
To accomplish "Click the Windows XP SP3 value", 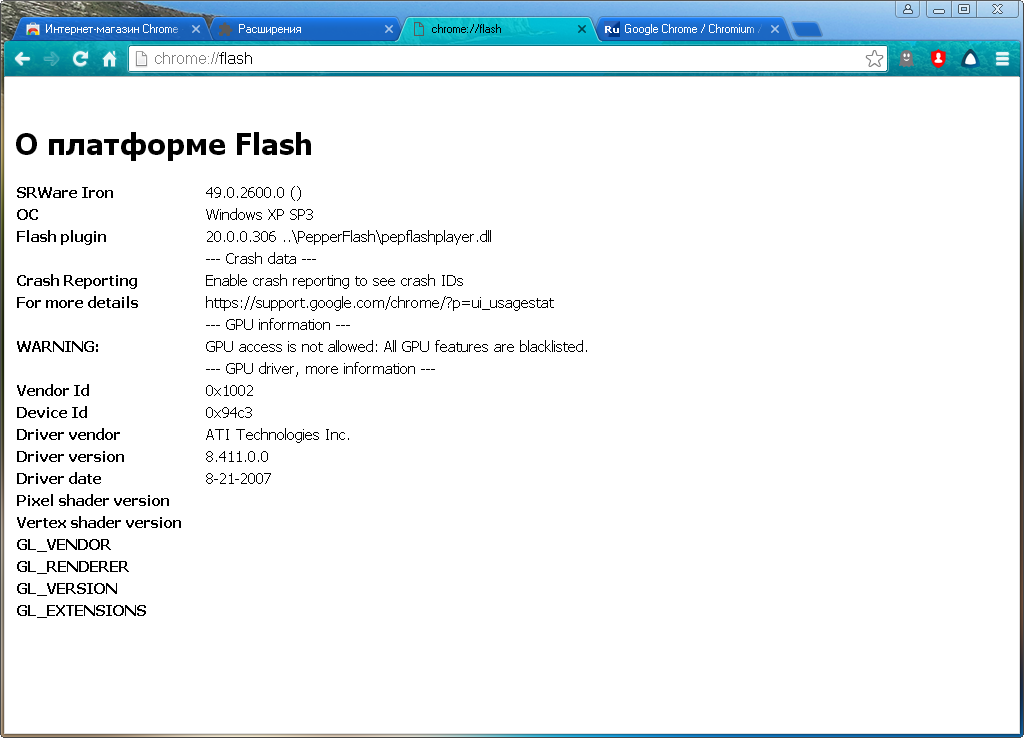I will [x=259, y=215].
